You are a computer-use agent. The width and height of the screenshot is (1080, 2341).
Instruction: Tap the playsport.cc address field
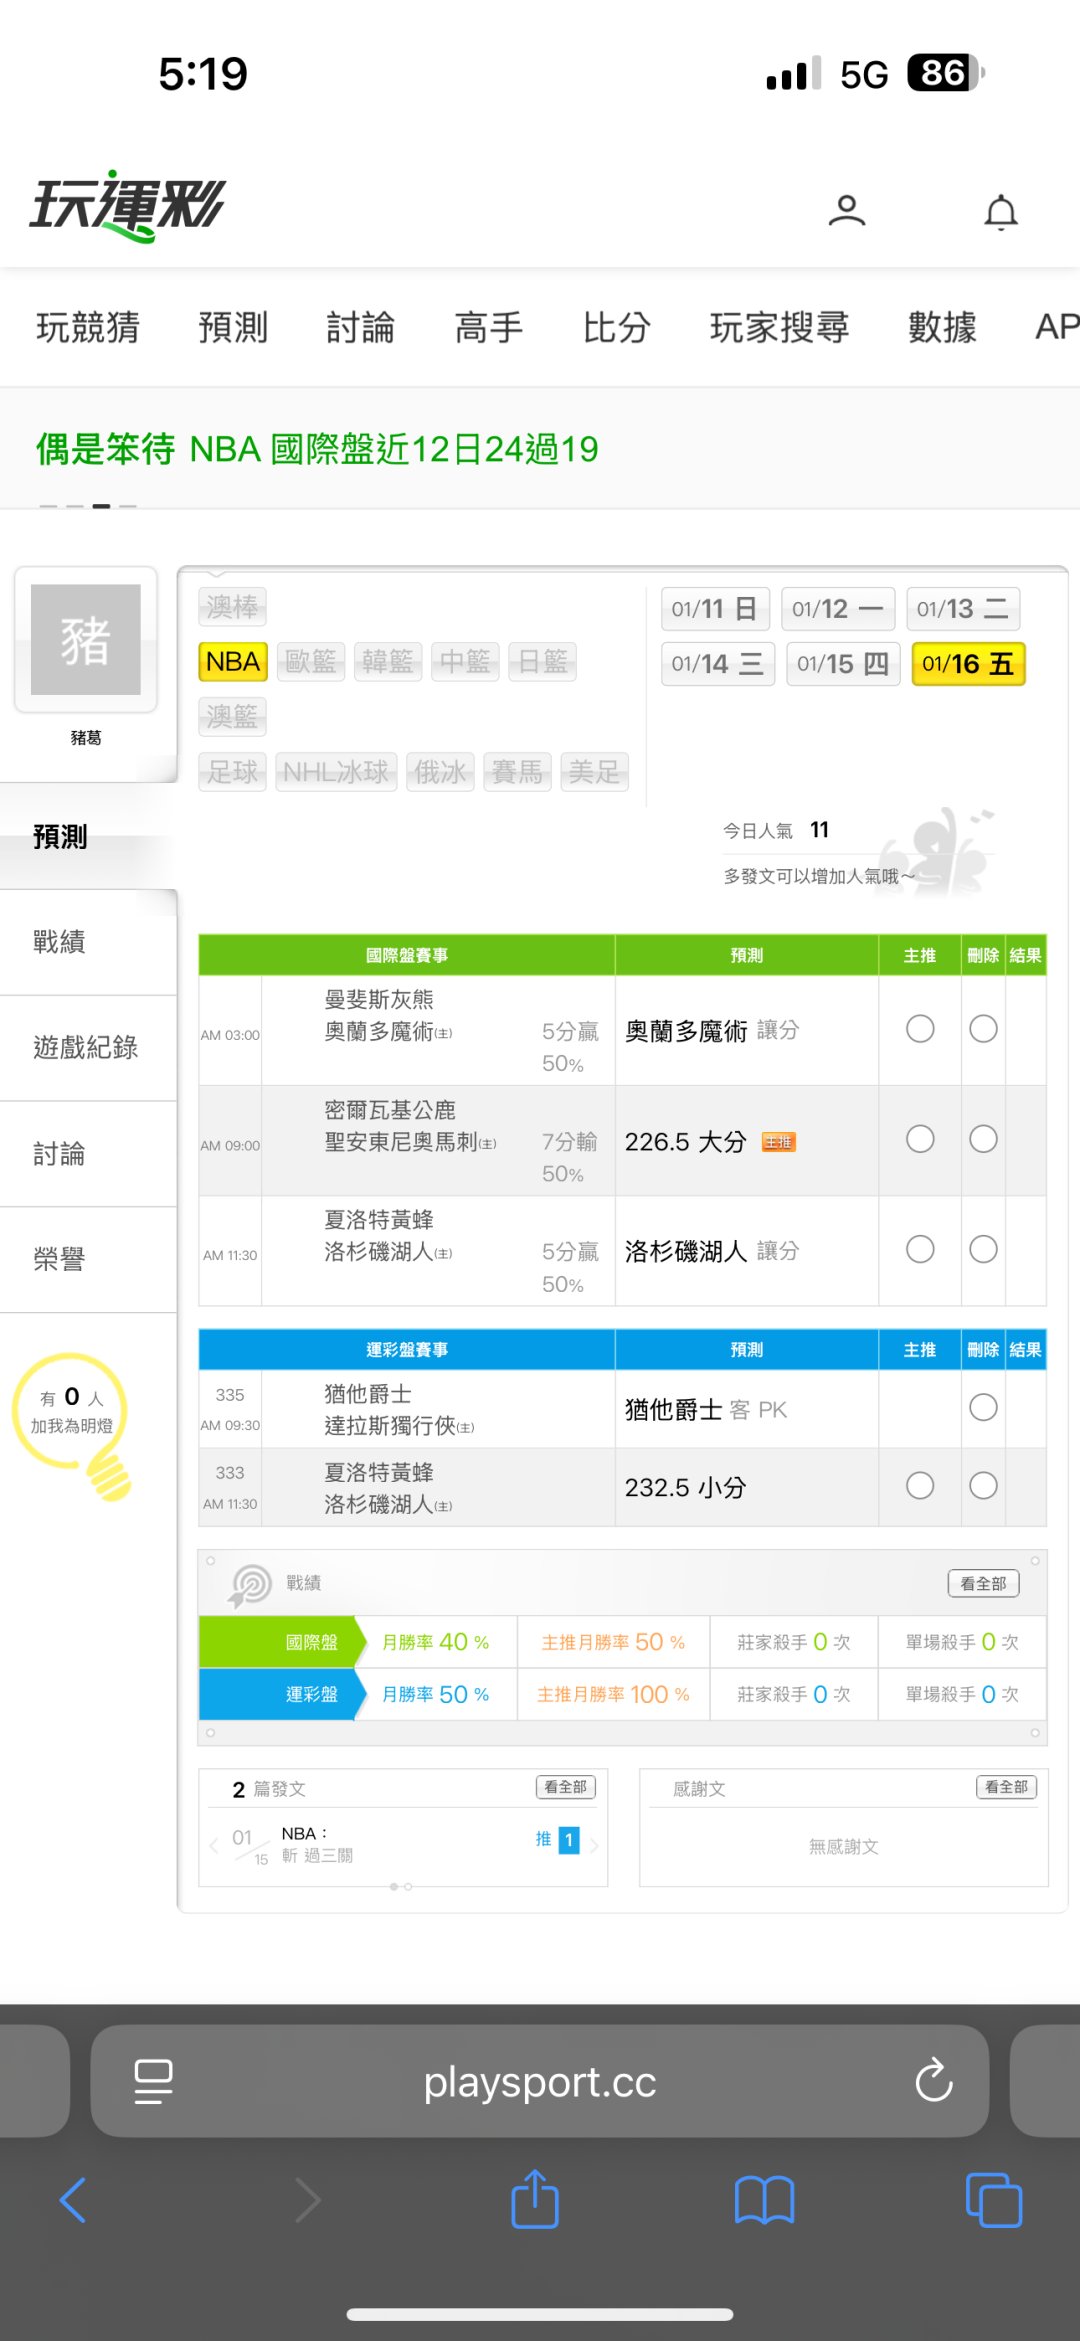click(x=540, y=2081)
